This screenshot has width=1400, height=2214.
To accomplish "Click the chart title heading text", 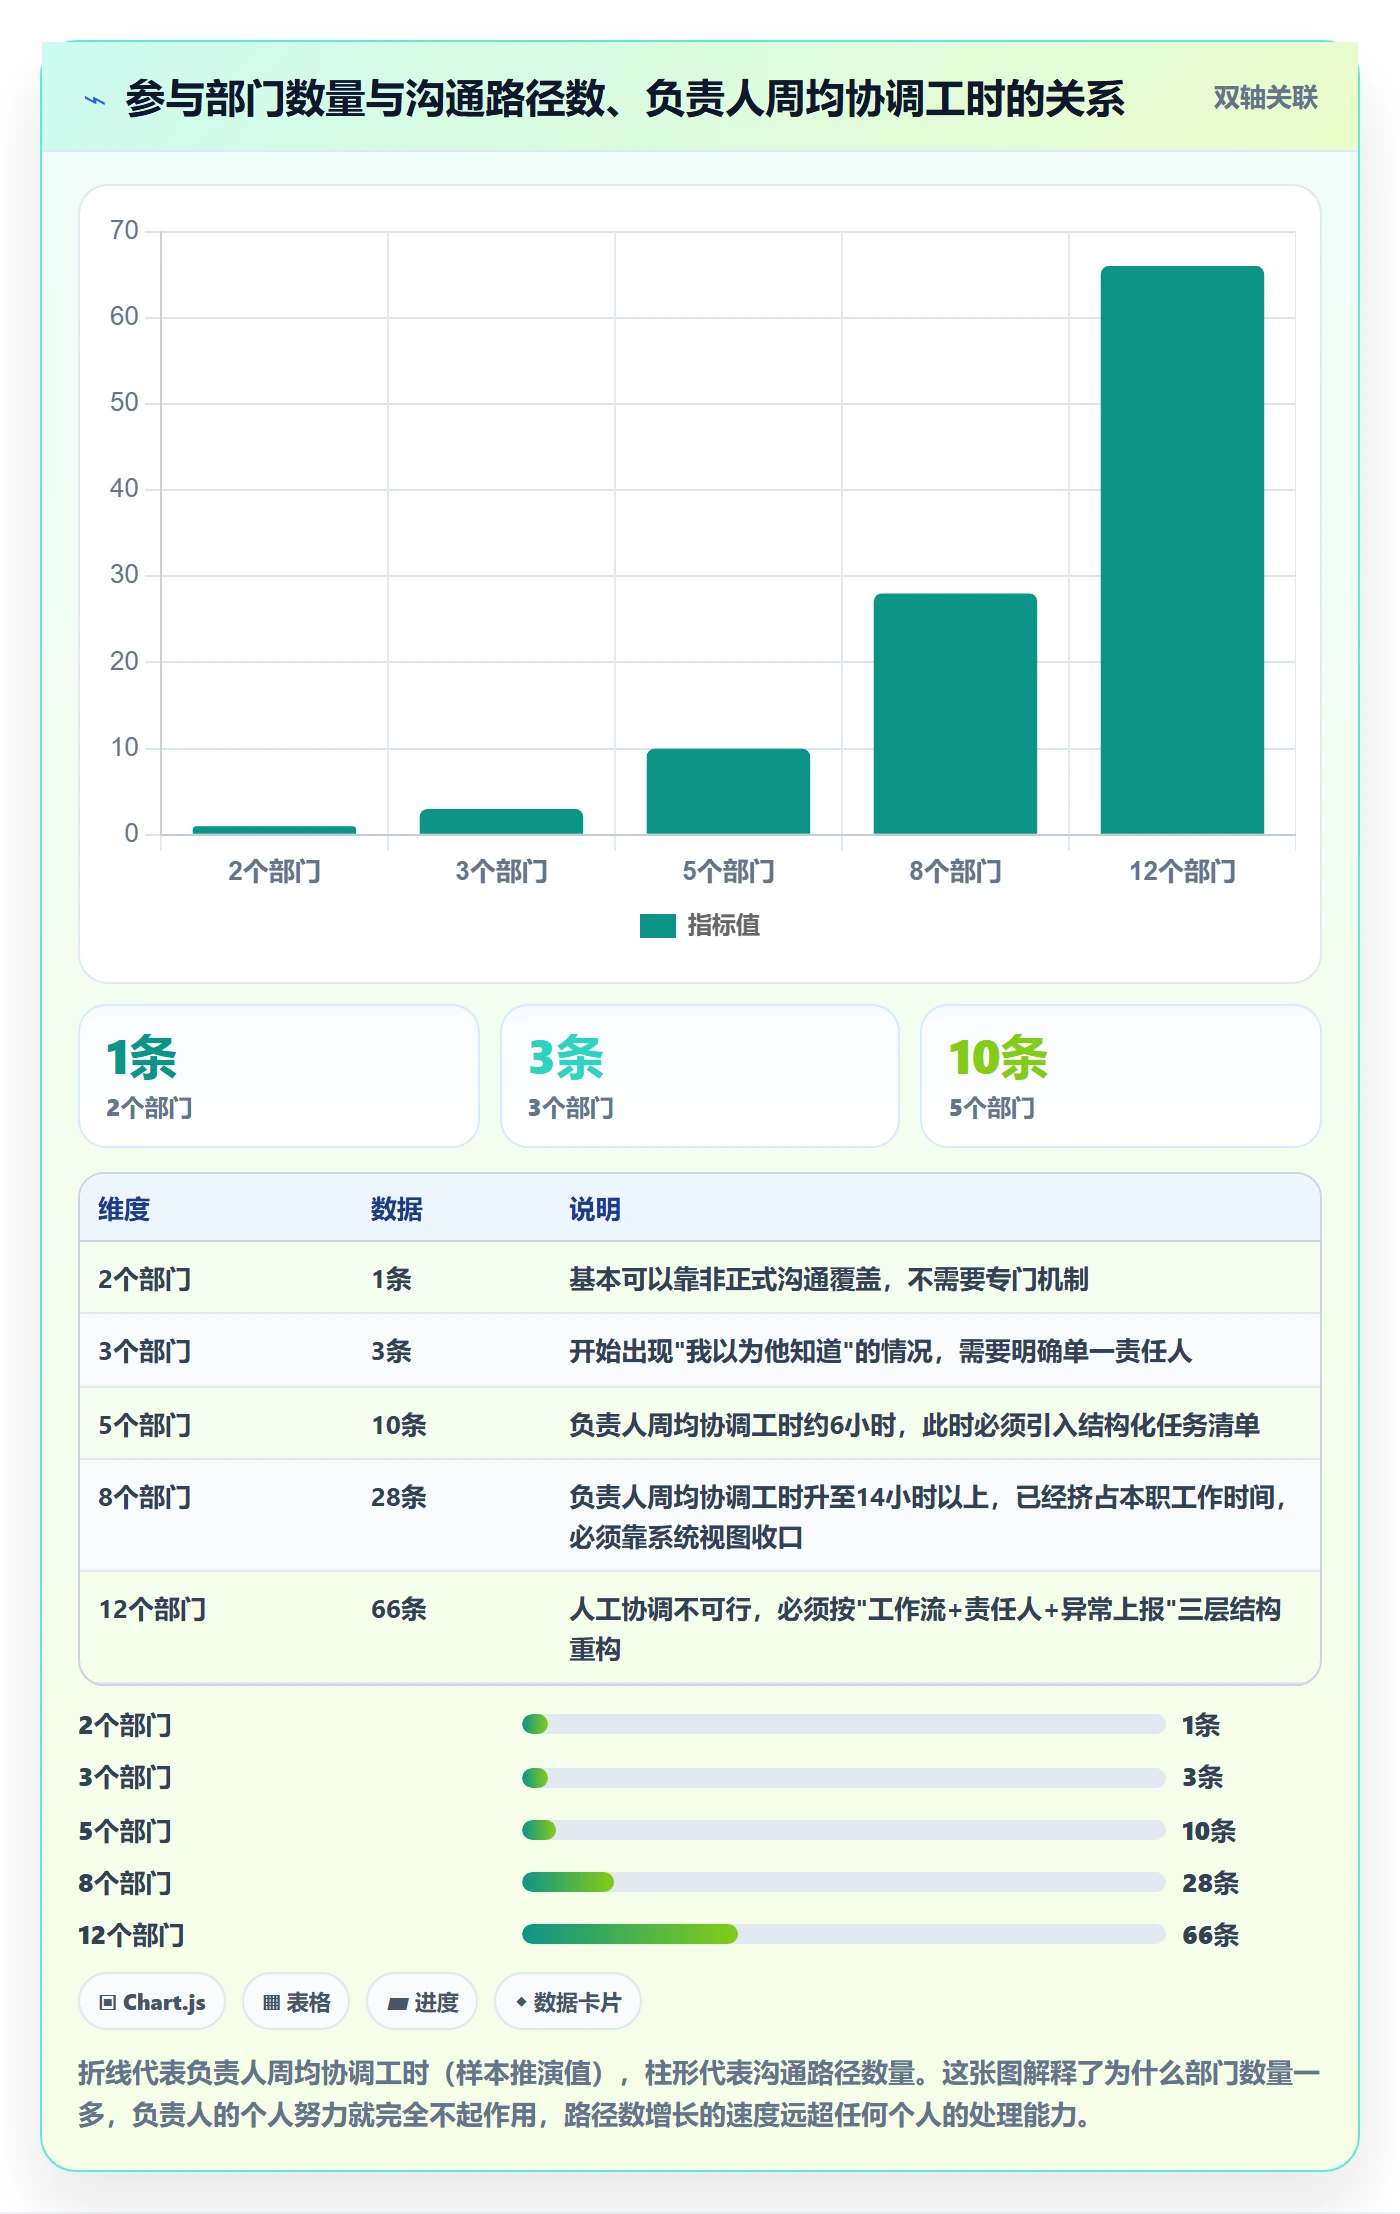I will point(625,99).
